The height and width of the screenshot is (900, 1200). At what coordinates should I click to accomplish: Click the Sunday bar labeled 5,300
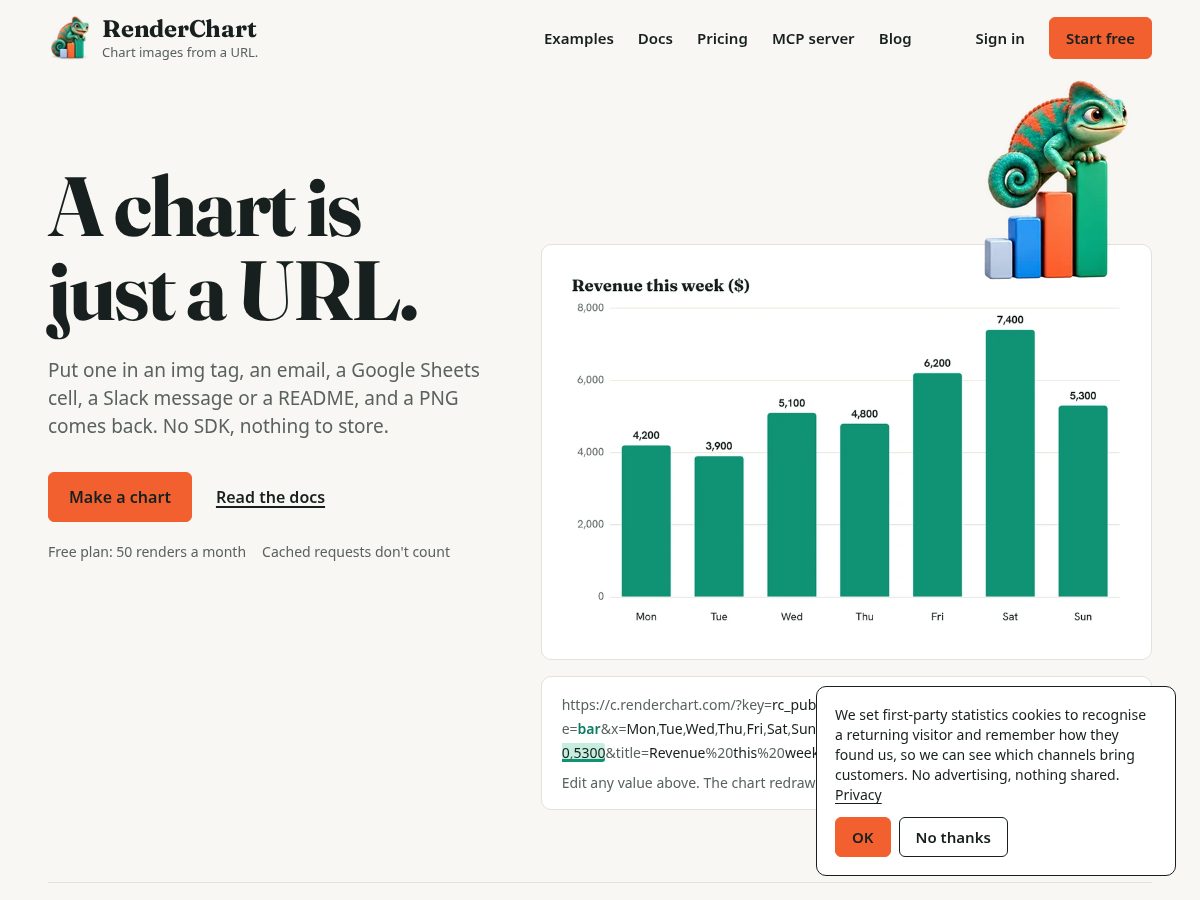[1083, 501]
